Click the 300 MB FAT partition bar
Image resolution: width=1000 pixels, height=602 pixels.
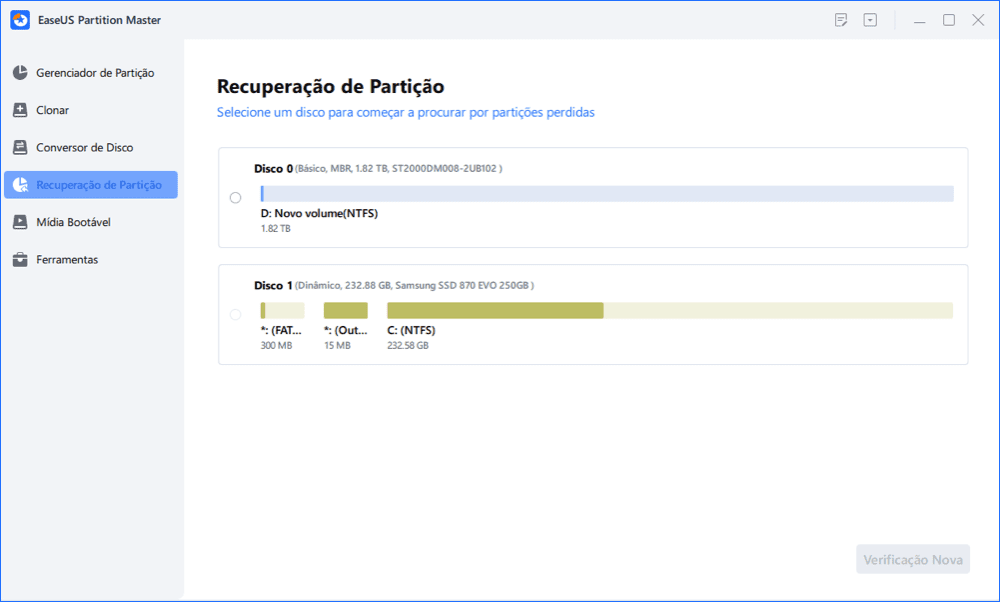click(283, 311)
